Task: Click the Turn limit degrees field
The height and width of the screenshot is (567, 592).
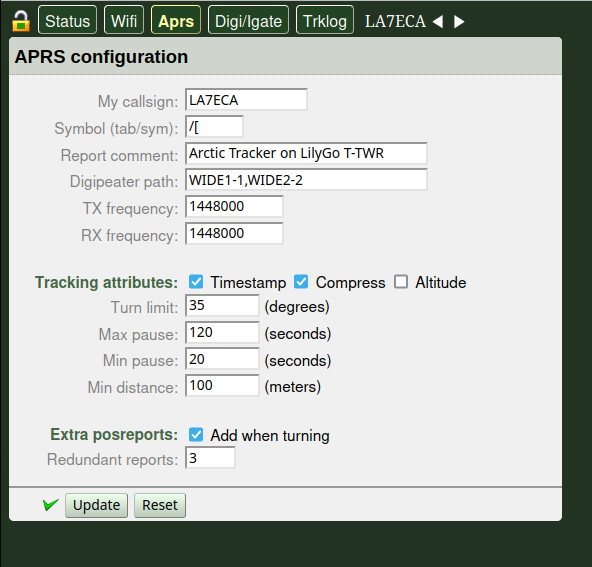Action: click(x=222, y=305)
